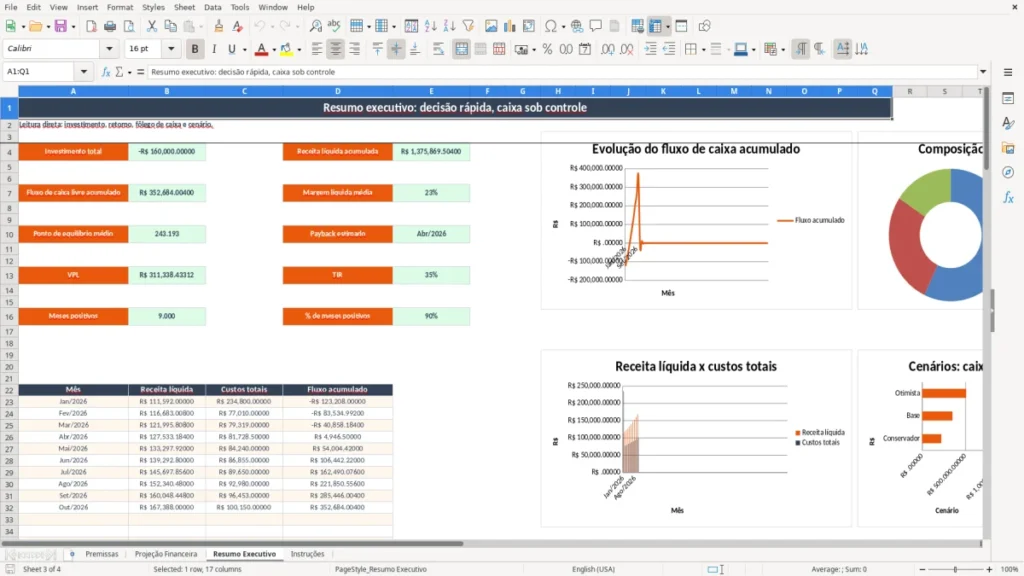Click column header E

(x=431, y=91)
